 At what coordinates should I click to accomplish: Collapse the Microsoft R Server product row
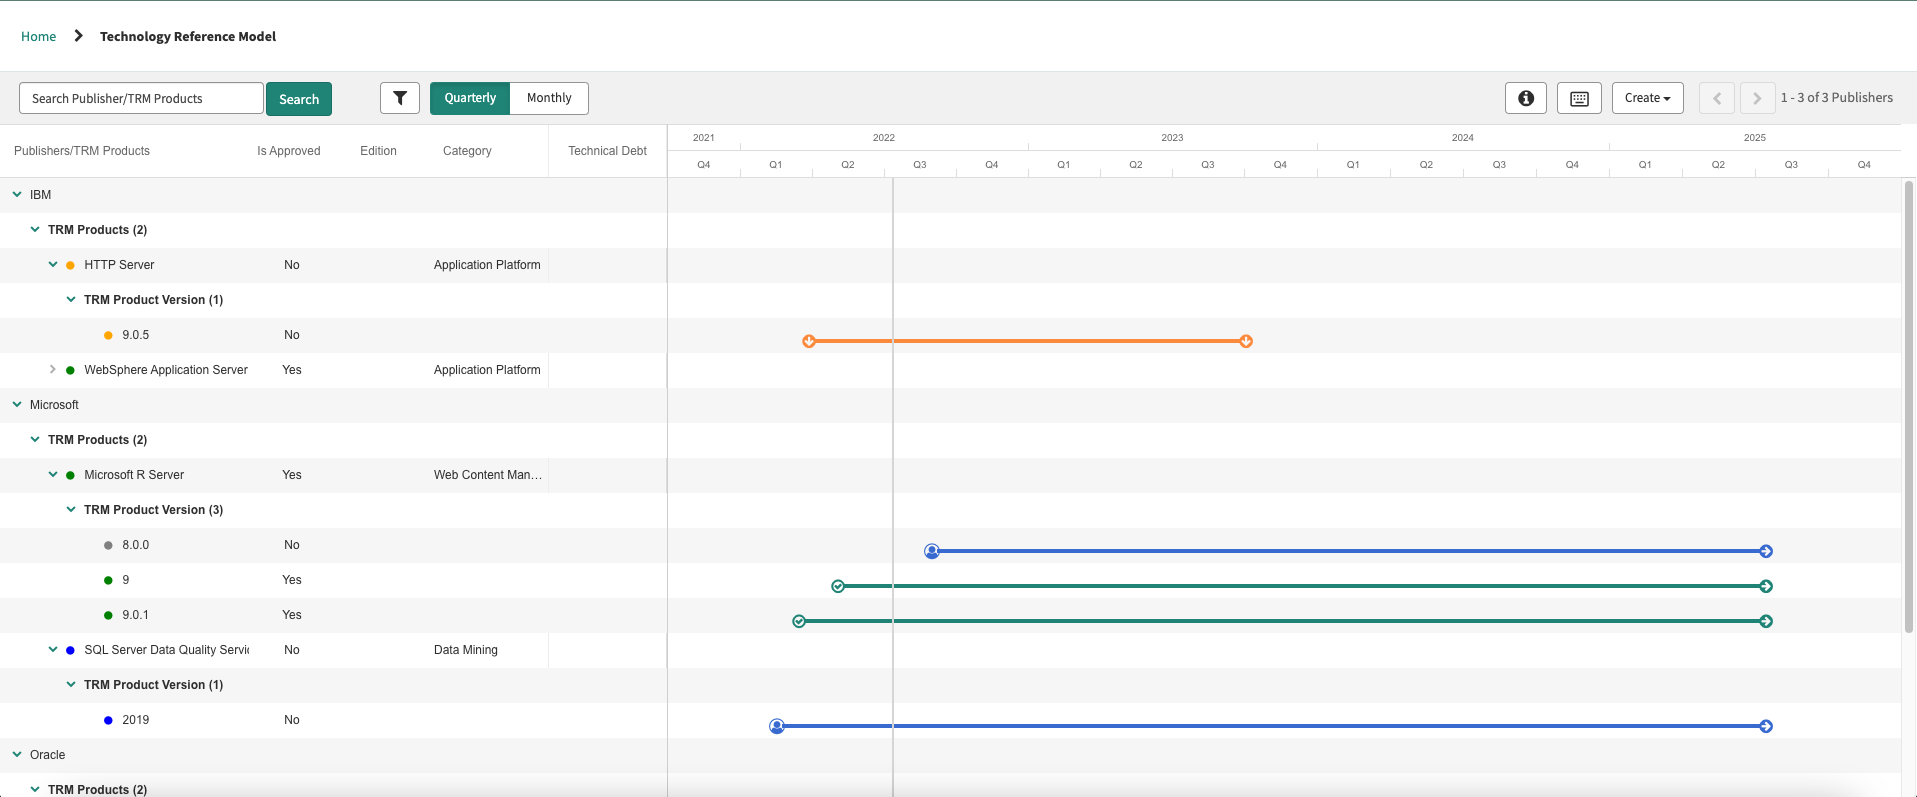click(53, 474)
